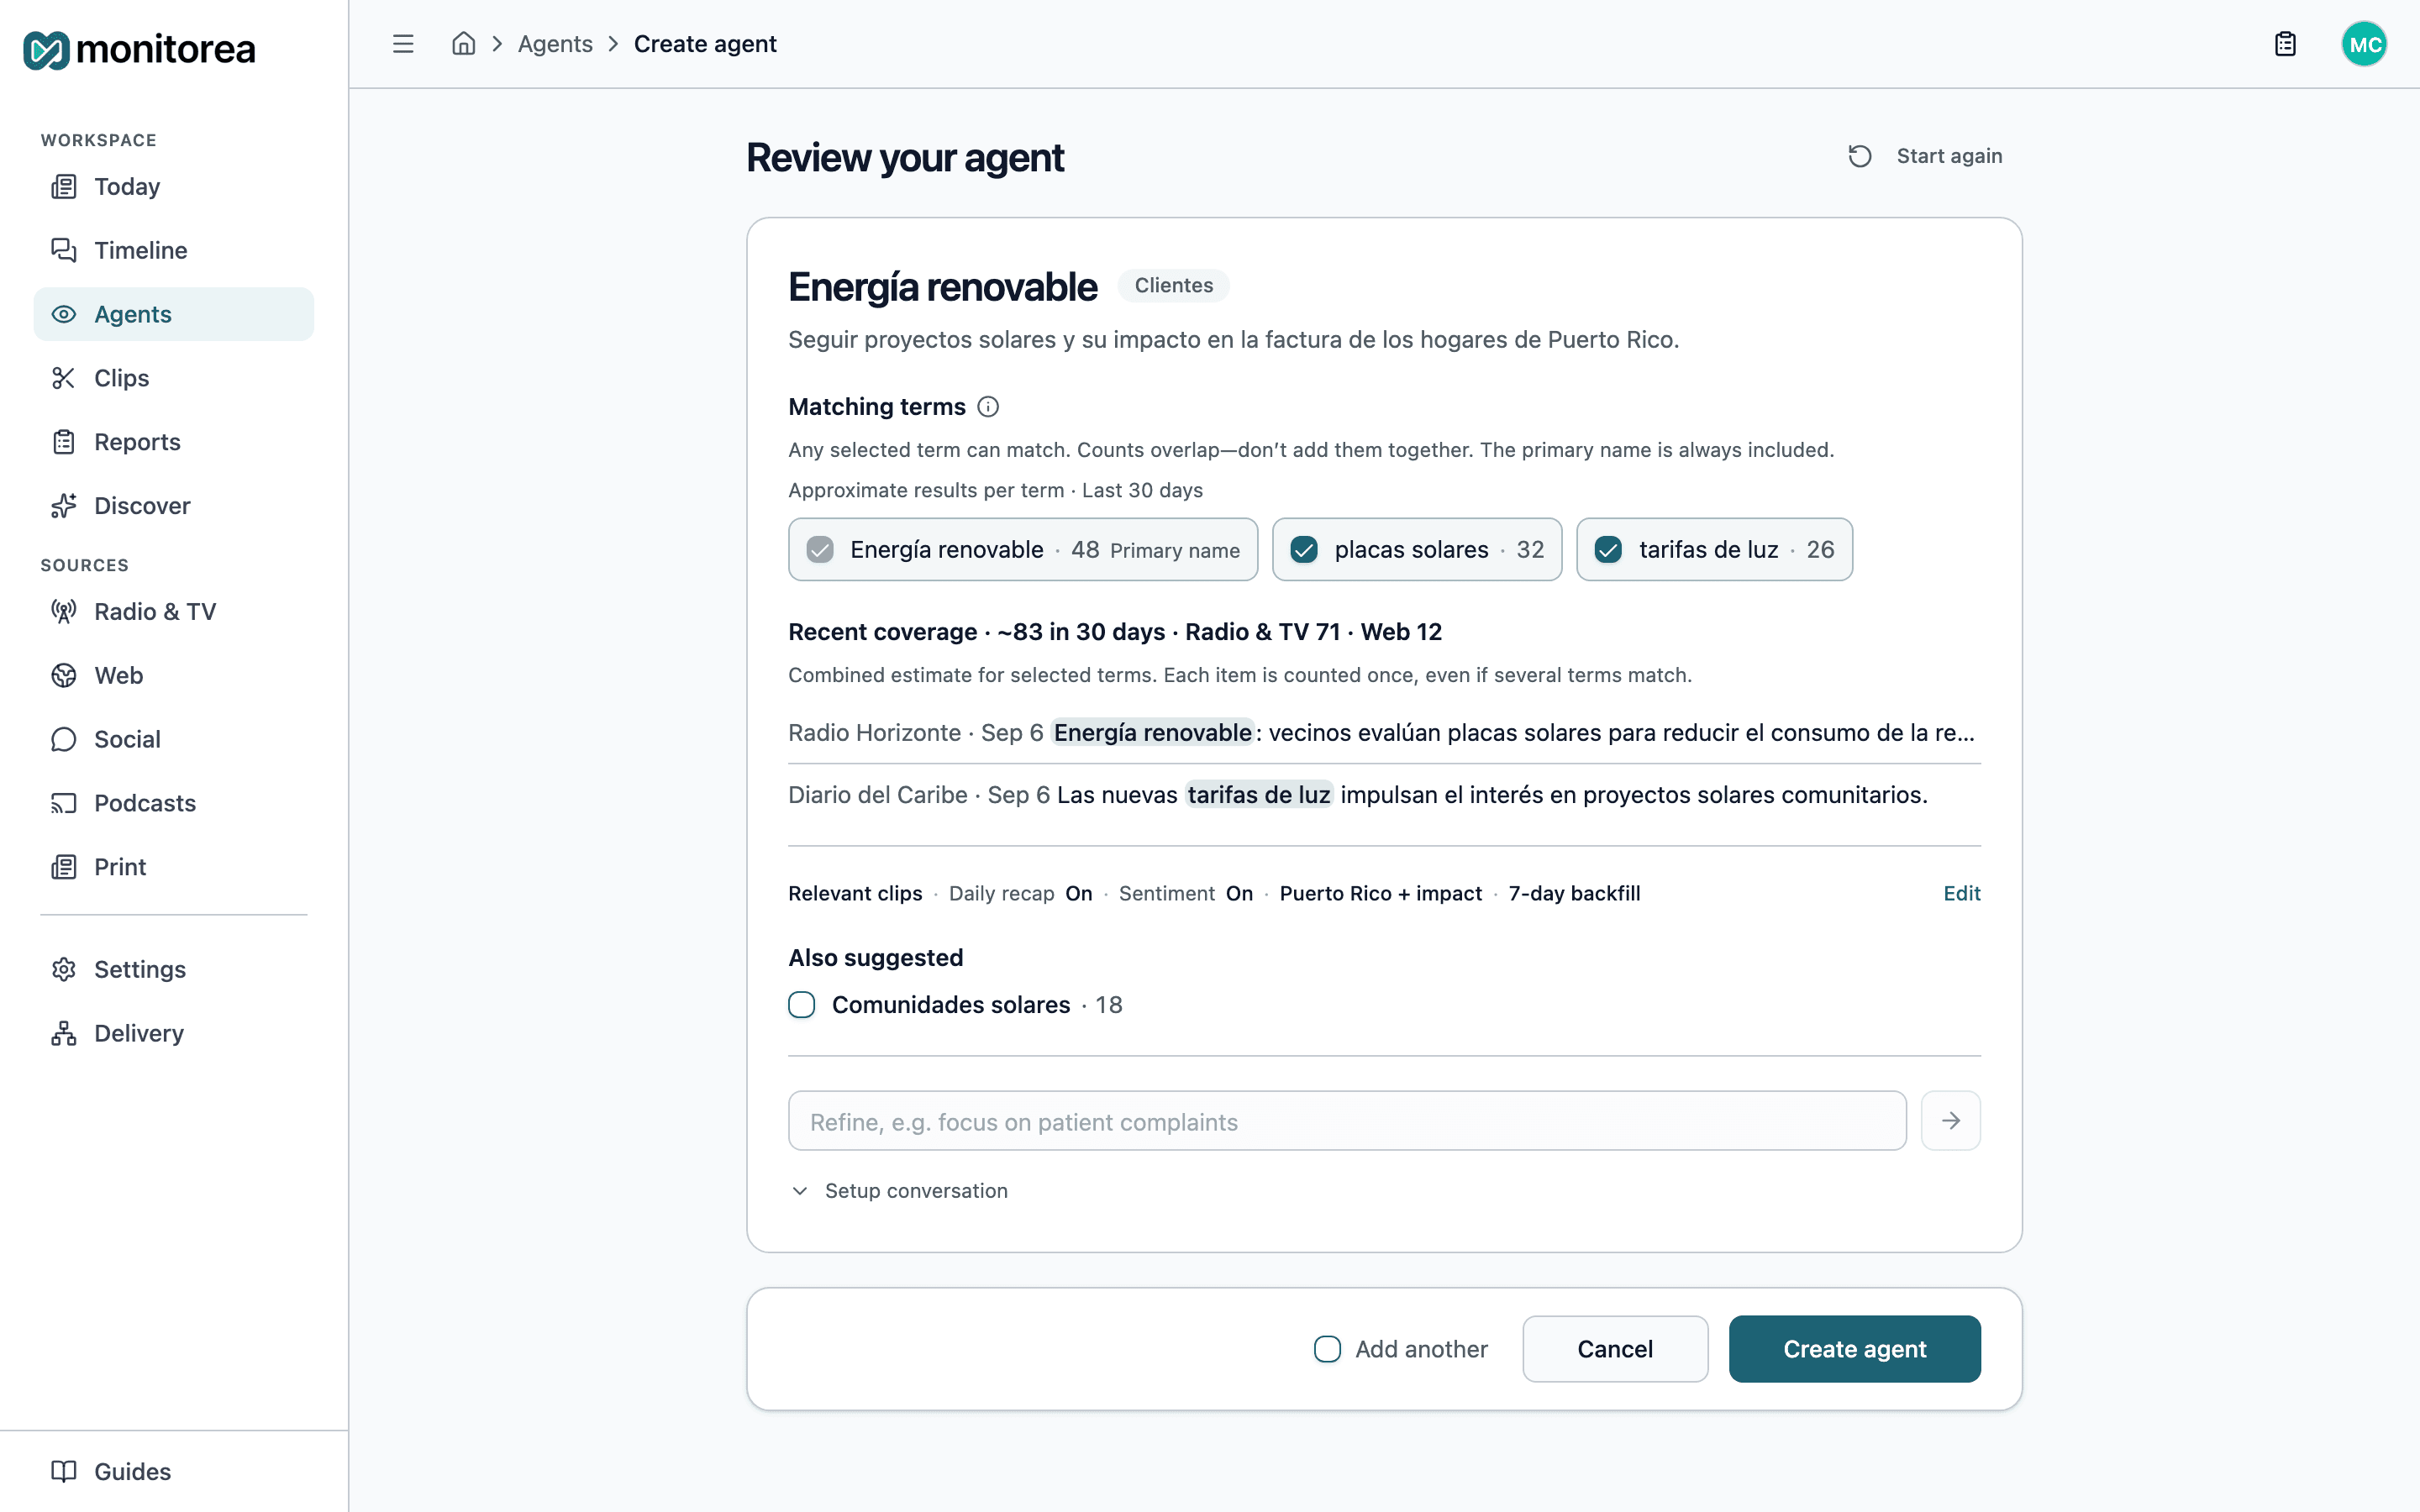Click the Puerto Rico + impact setting

(1380, 893)
